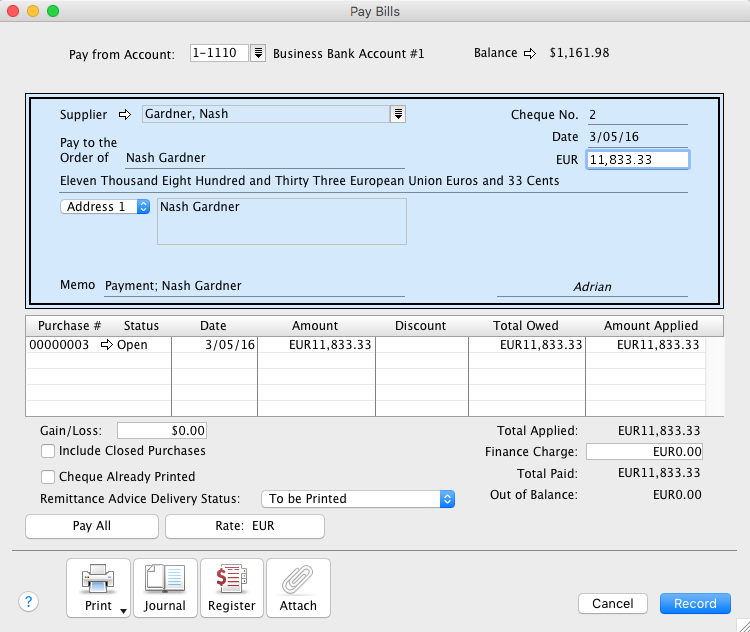Viewport: 750px width, 632px height.
Task: Click the Cancel button
Action: (x=612, y=603)
